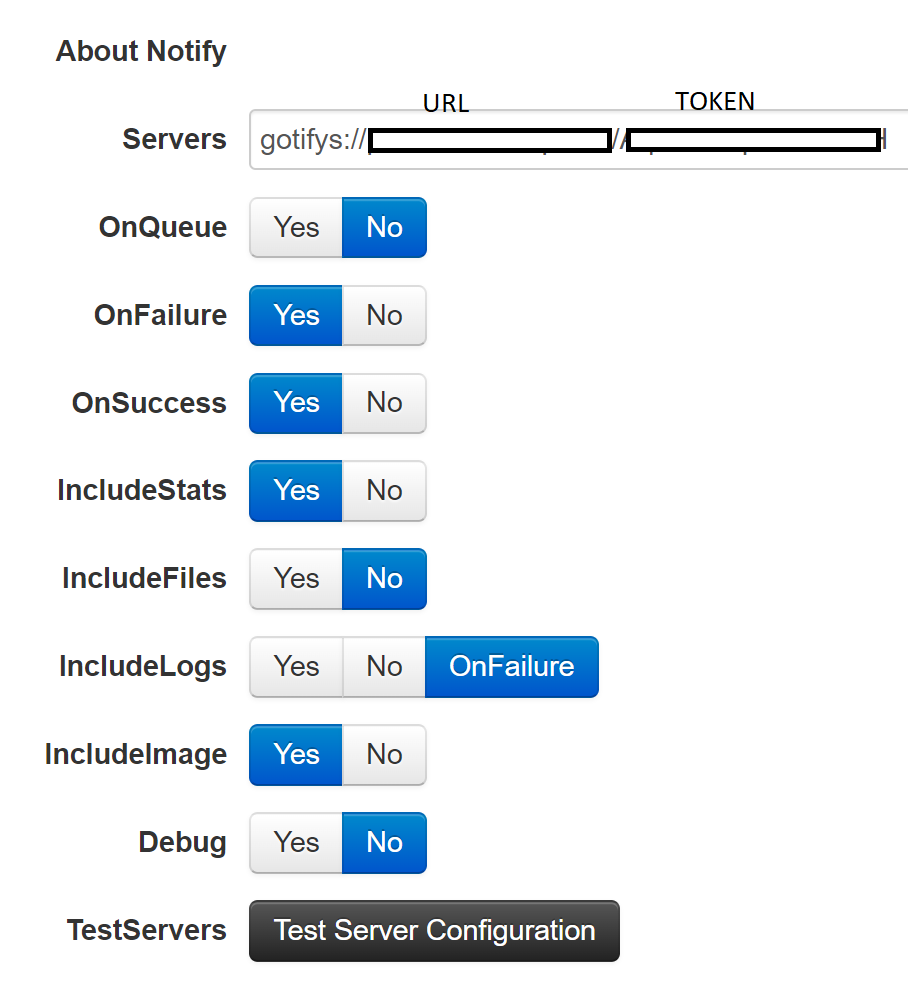Enable OnQueue notifications by clicking Yes
This screenshot has width=908, height=998.
[x=295, y=227]
